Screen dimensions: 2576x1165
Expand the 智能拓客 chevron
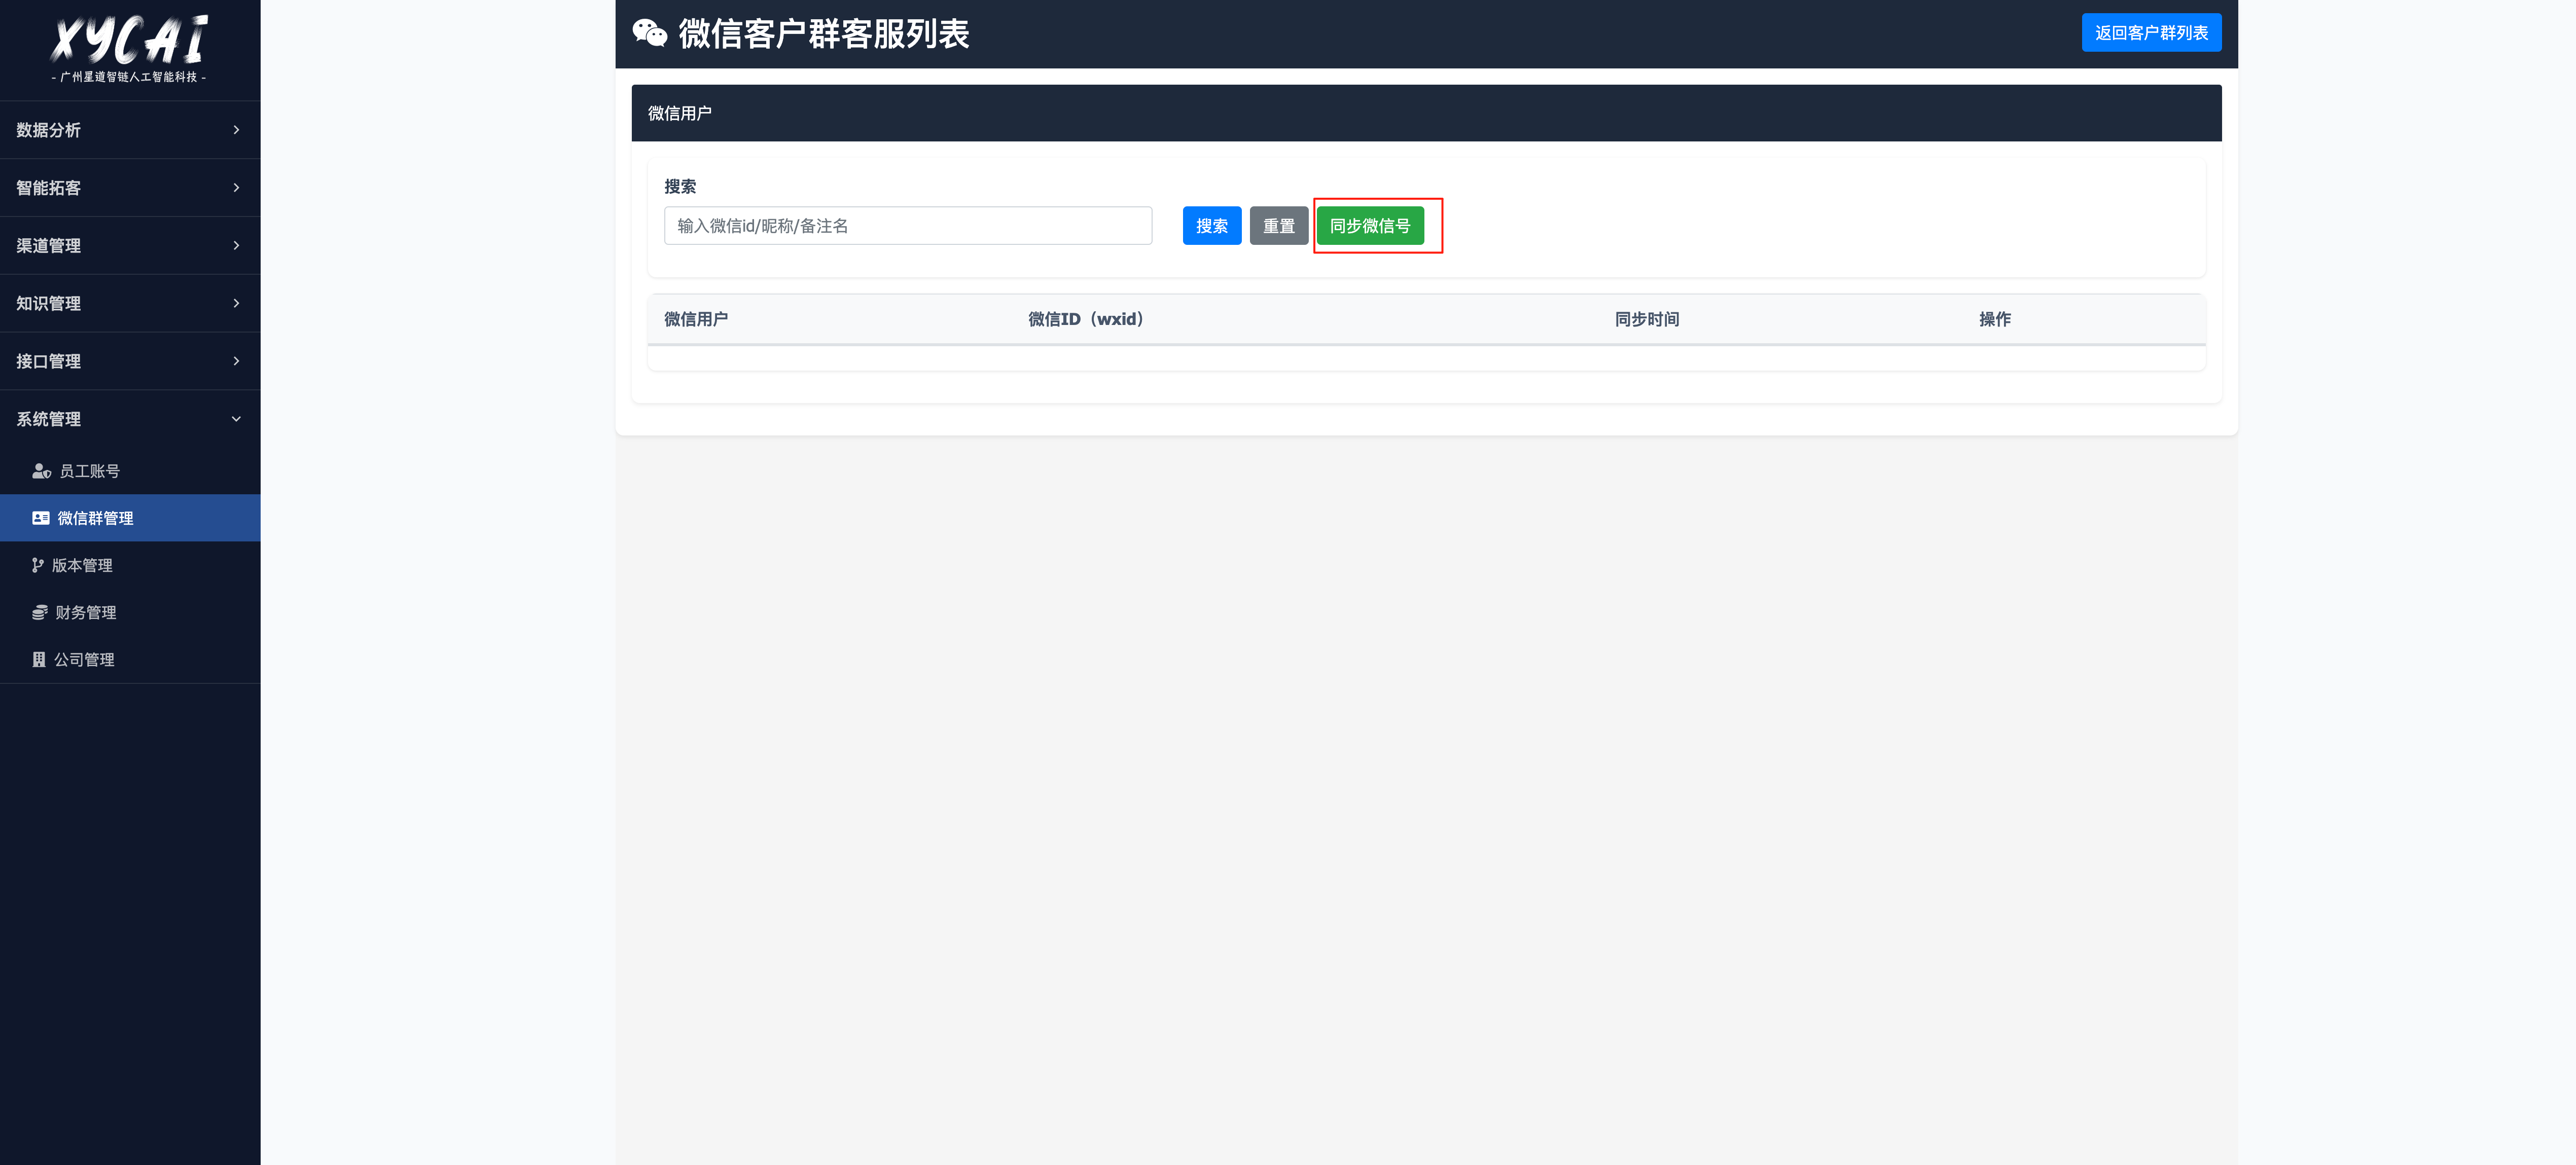coord(236,188)
